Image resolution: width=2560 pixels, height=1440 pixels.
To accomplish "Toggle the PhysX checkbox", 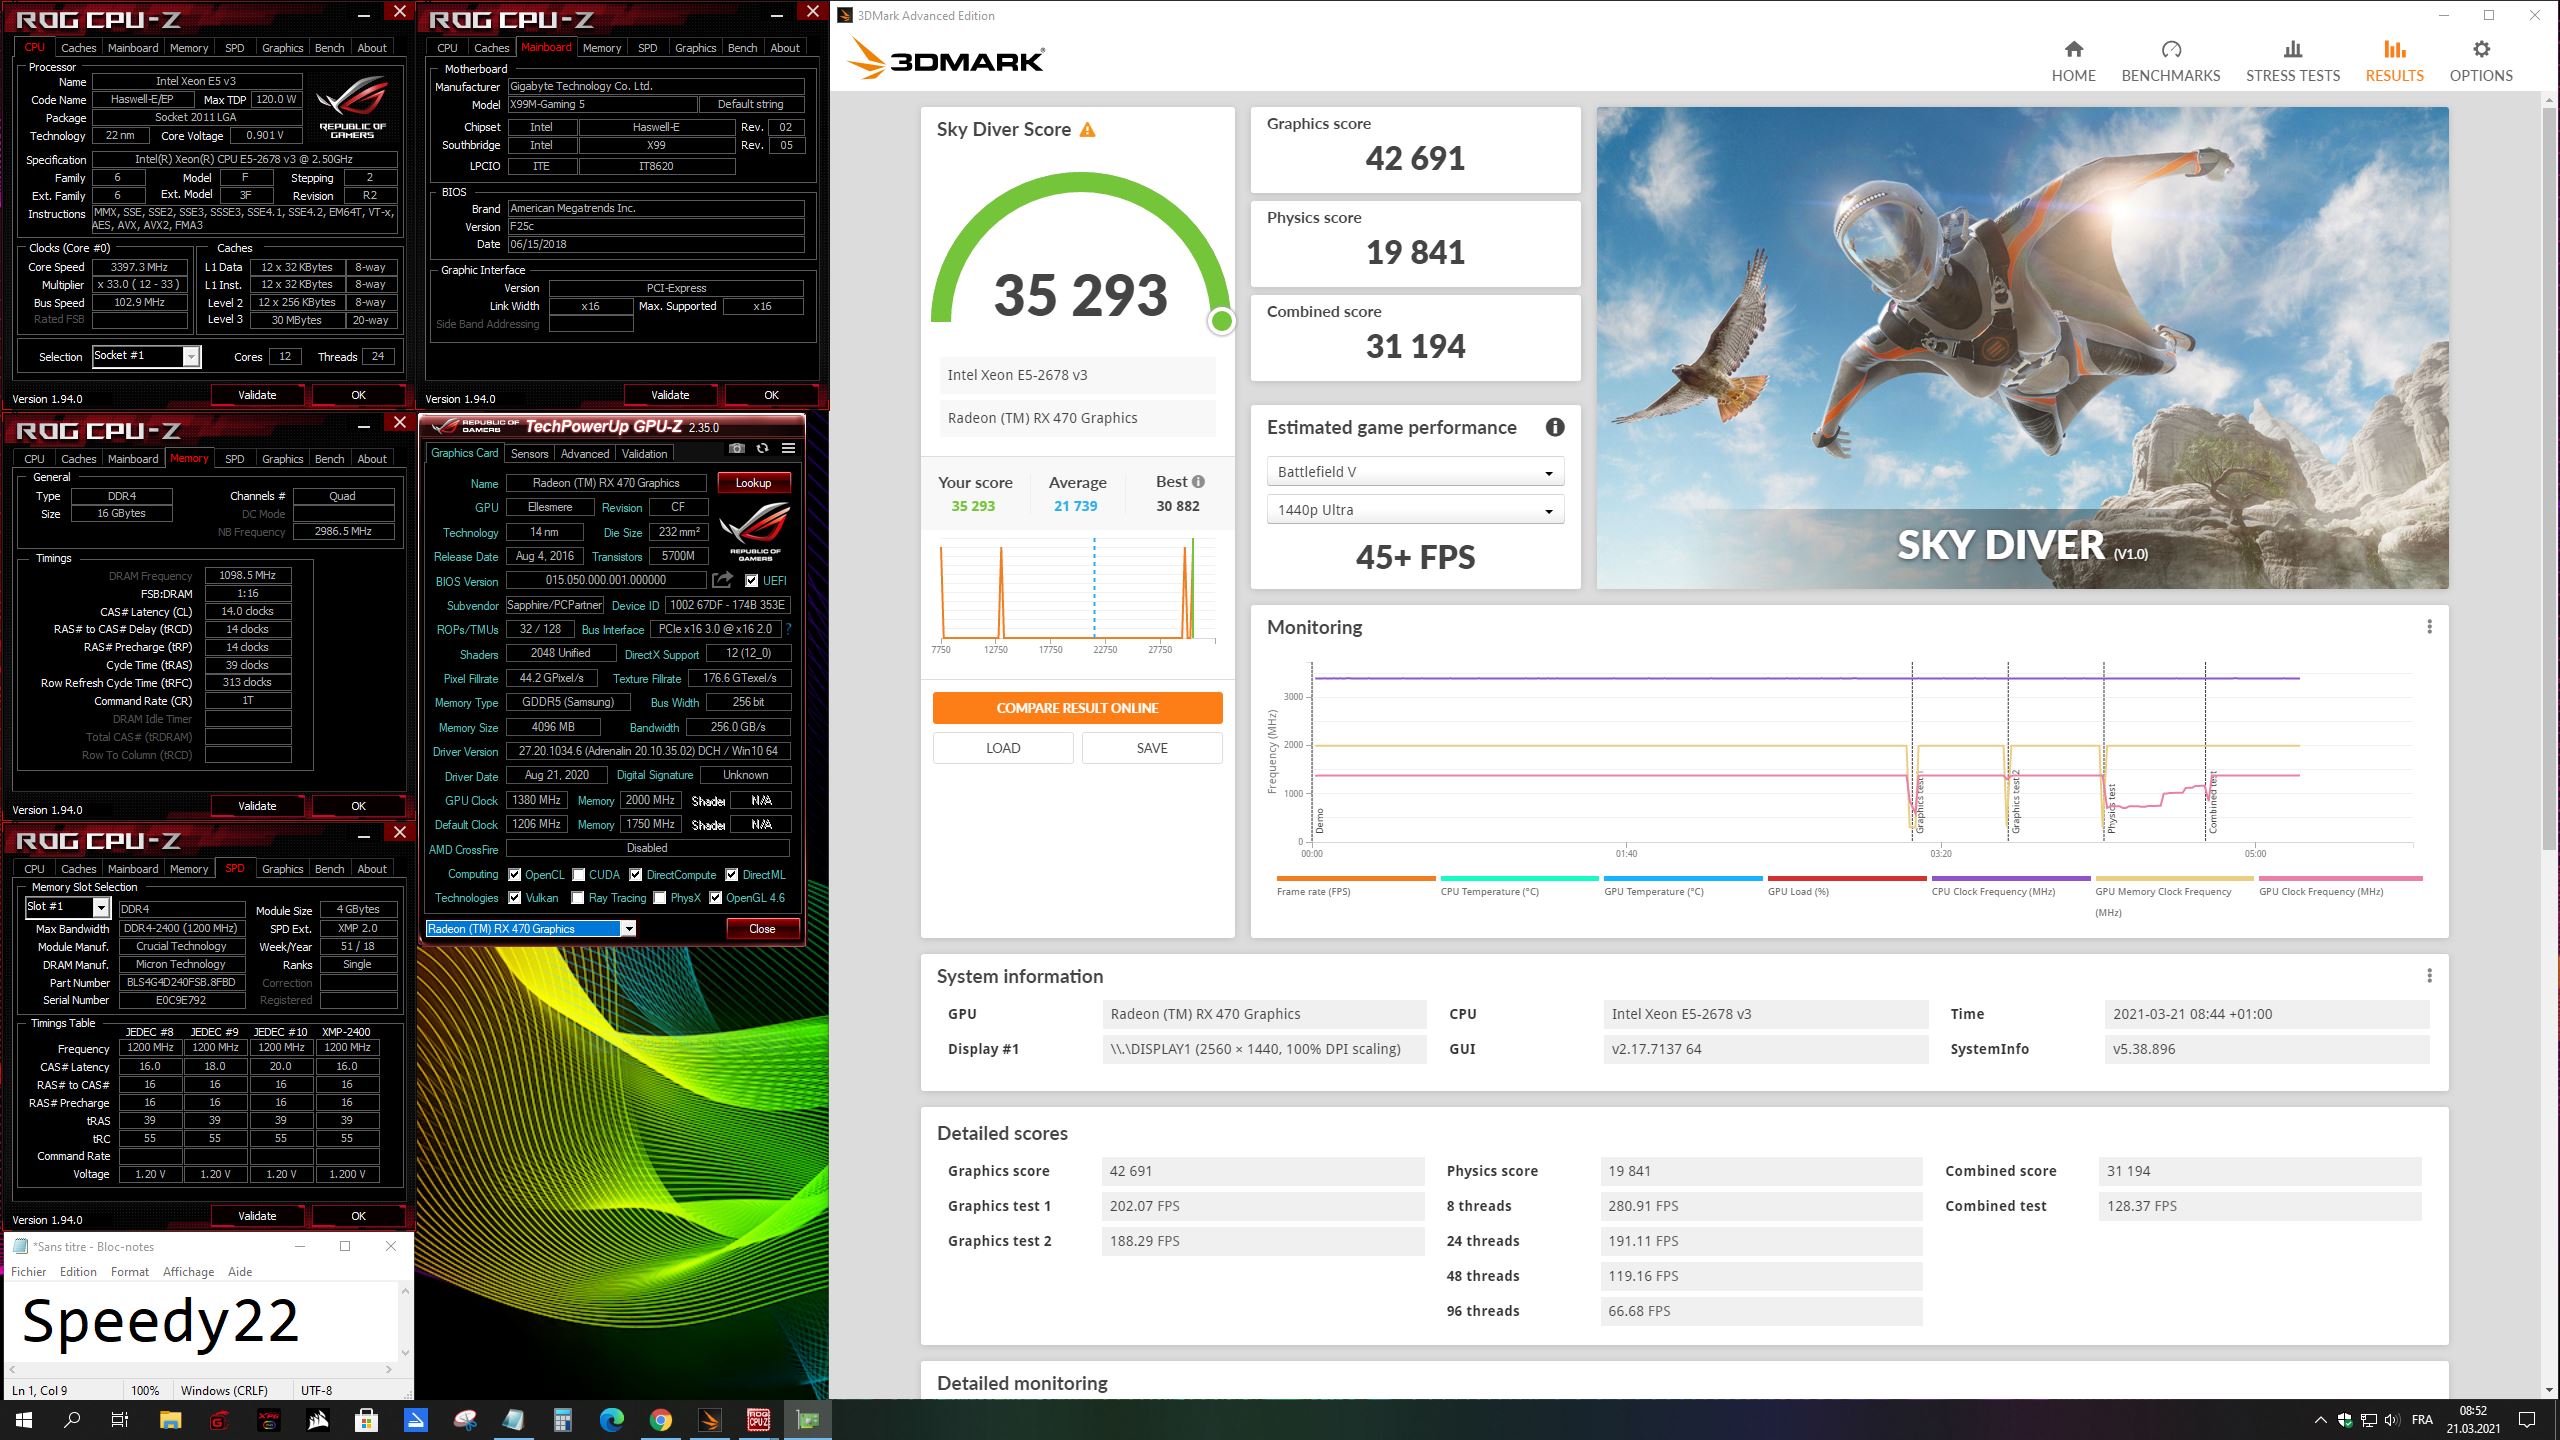I will coord(659,898).
